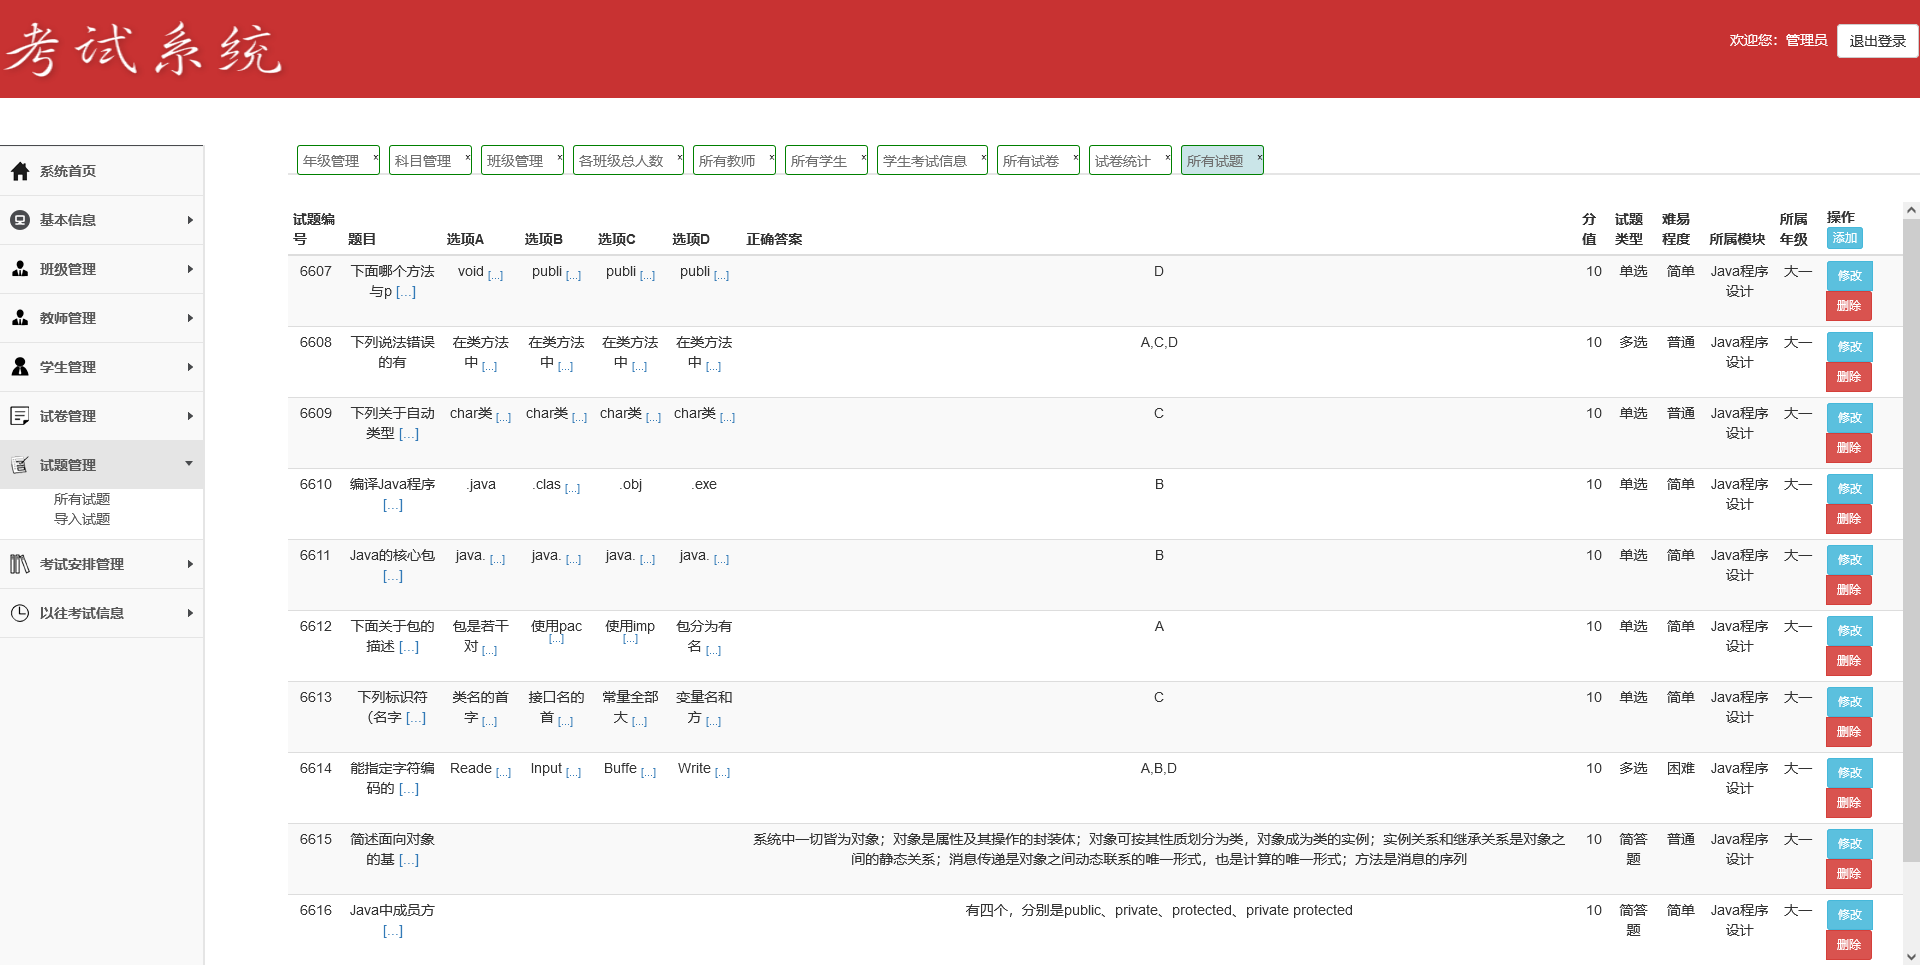Screen dimensions: 1920x965
Task: Close the 各班级总人数 tab
Action: tap(679, 157)
